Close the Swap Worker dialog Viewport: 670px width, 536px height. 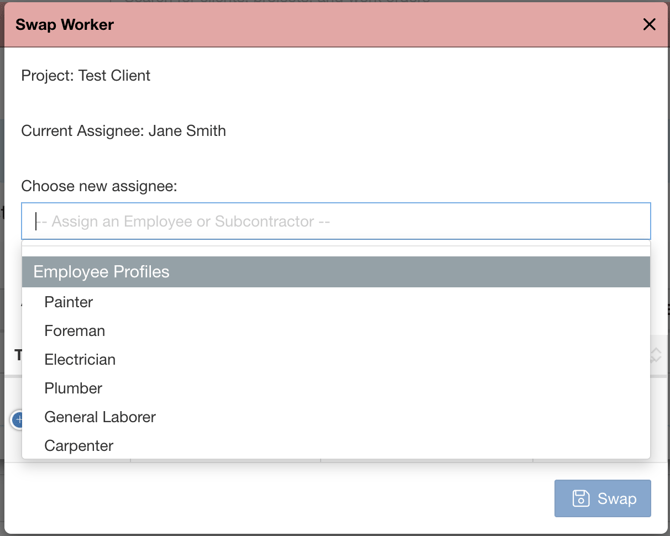[649, 24]
